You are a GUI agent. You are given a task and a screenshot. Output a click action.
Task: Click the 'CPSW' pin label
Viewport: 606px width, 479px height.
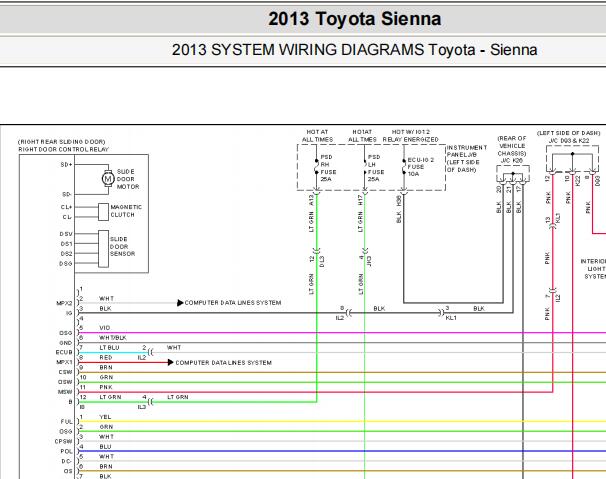pyautogui.click(x=63, y=441)
